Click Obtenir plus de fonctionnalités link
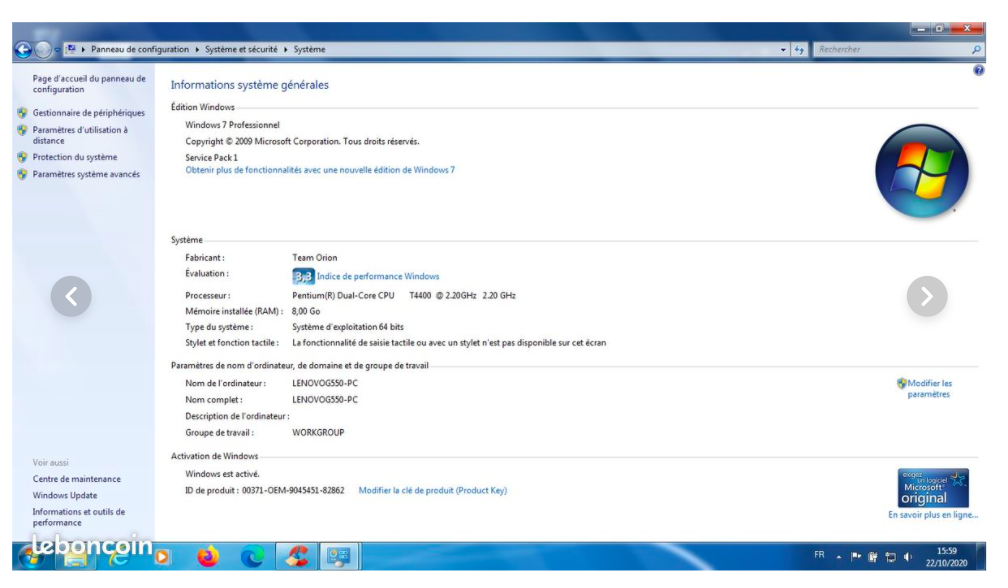Image resolution: width=1008 pixels, height=588 pixels. coord(320,170)
